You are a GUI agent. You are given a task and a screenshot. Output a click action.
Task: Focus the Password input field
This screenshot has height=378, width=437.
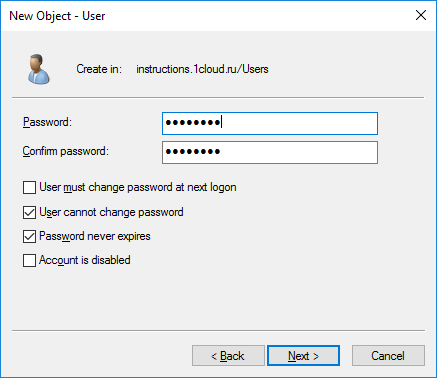pos(270,123)
